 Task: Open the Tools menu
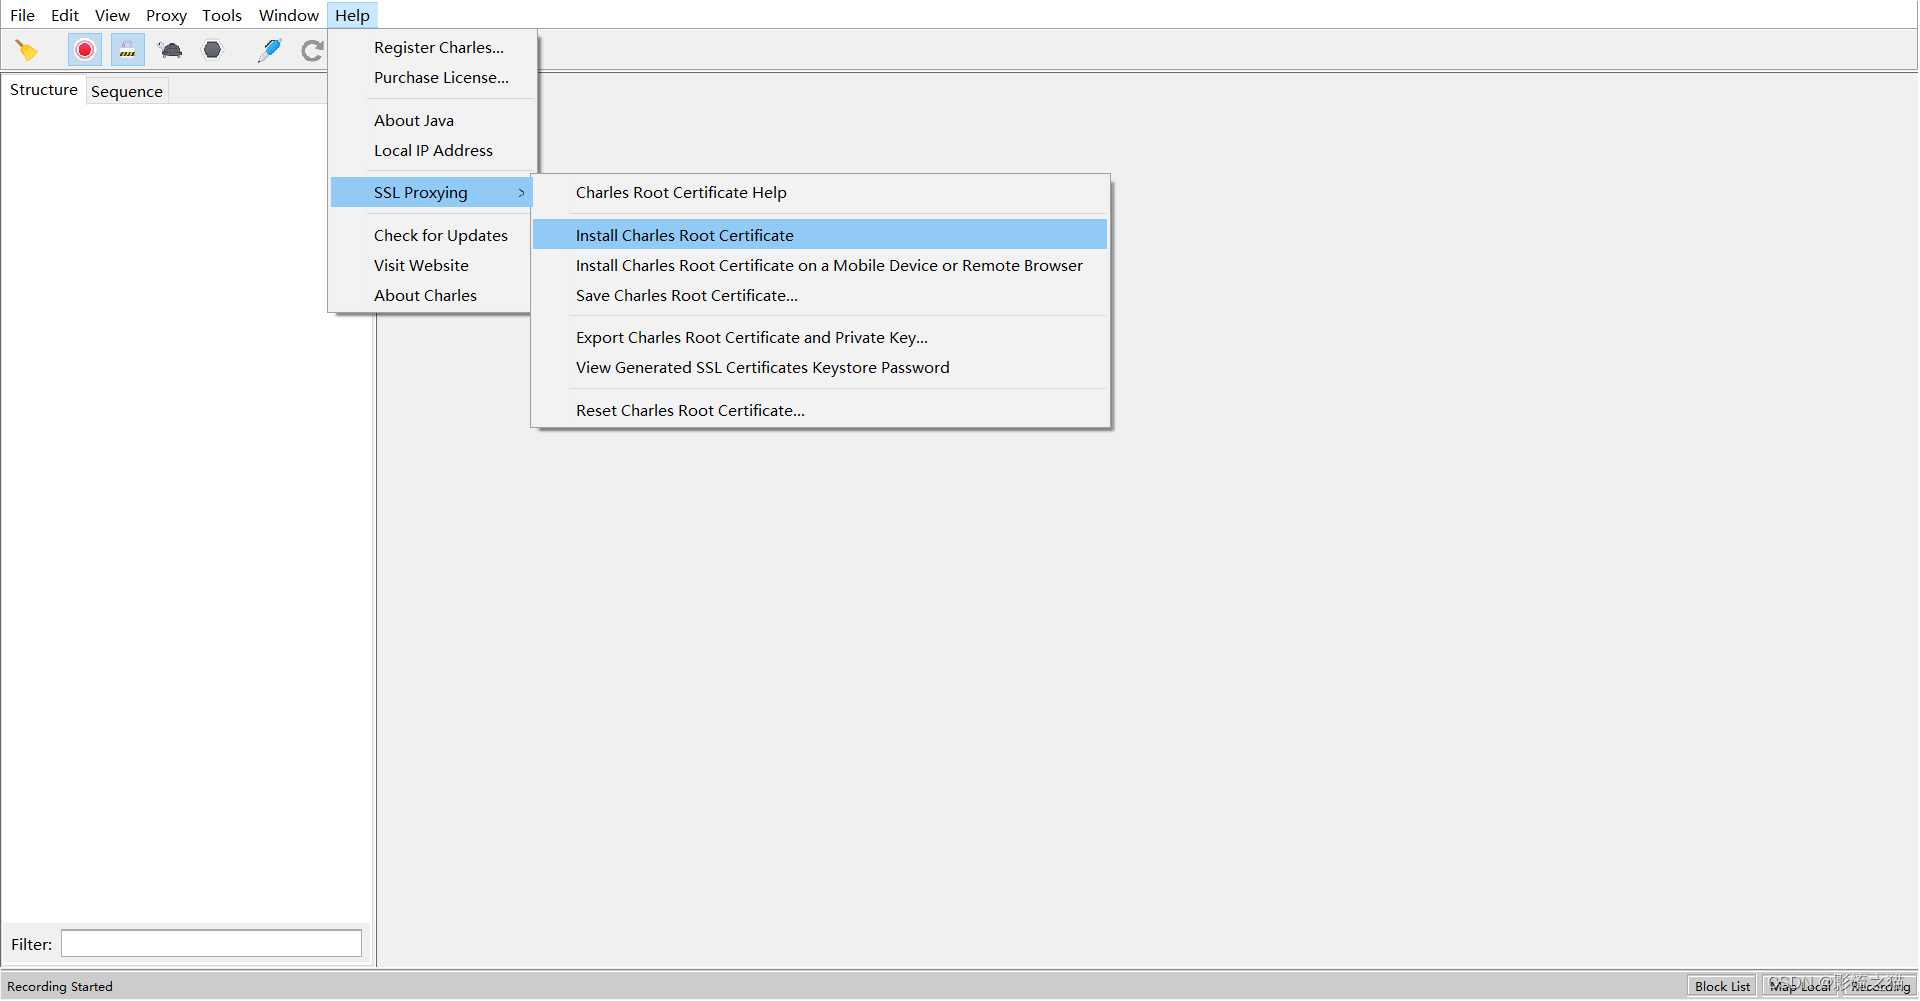coord(222,15)
